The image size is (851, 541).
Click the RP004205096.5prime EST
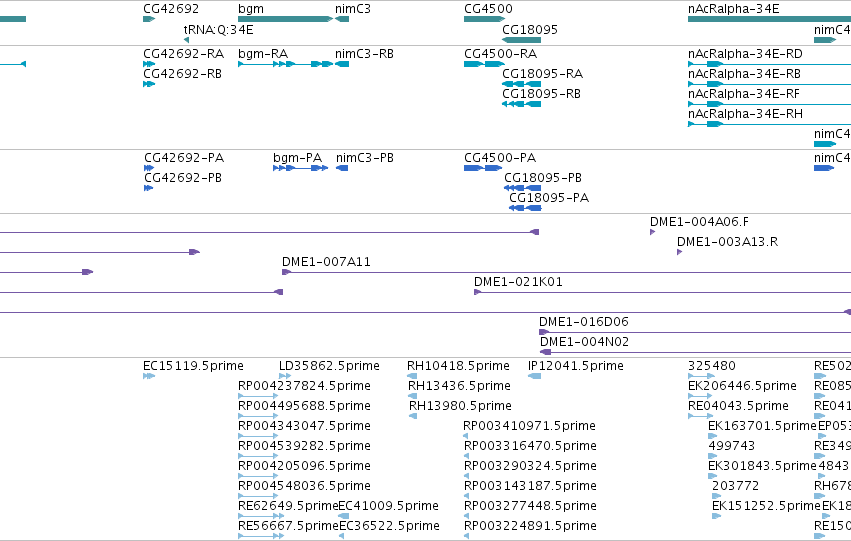(258, 476)
